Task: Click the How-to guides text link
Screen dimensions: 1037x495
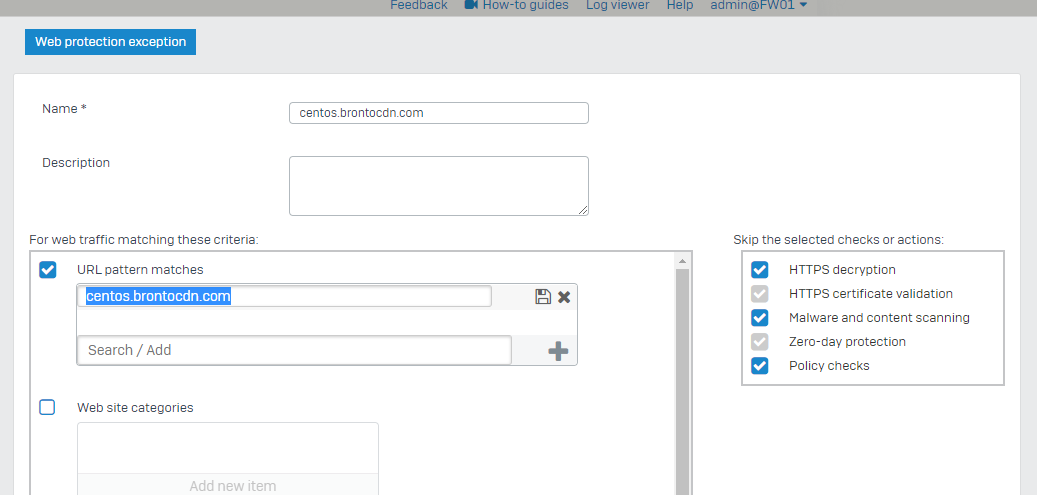Action: tap(525, 5)
